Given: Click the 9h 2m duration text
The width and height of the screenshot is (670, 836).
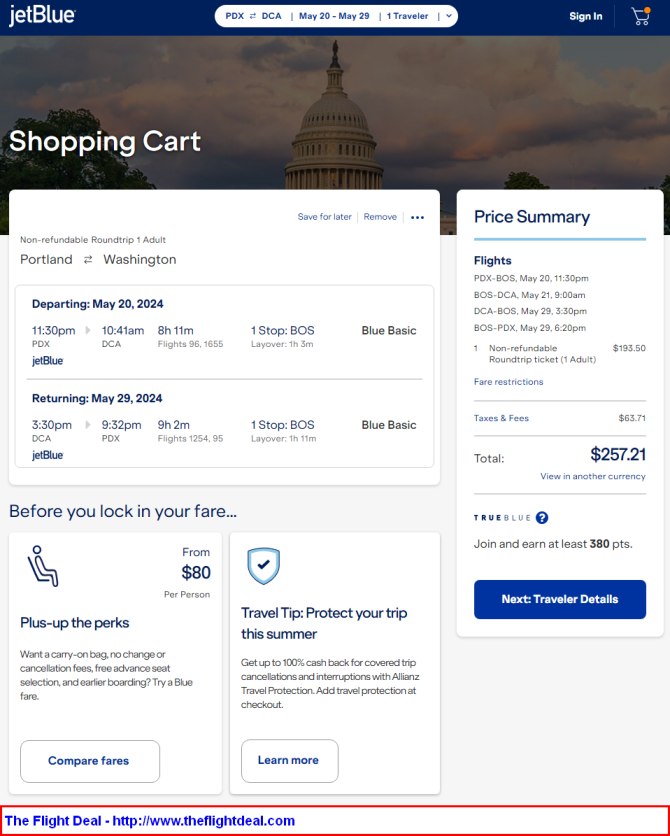Looking at the screenshot, I should (174, 425).
